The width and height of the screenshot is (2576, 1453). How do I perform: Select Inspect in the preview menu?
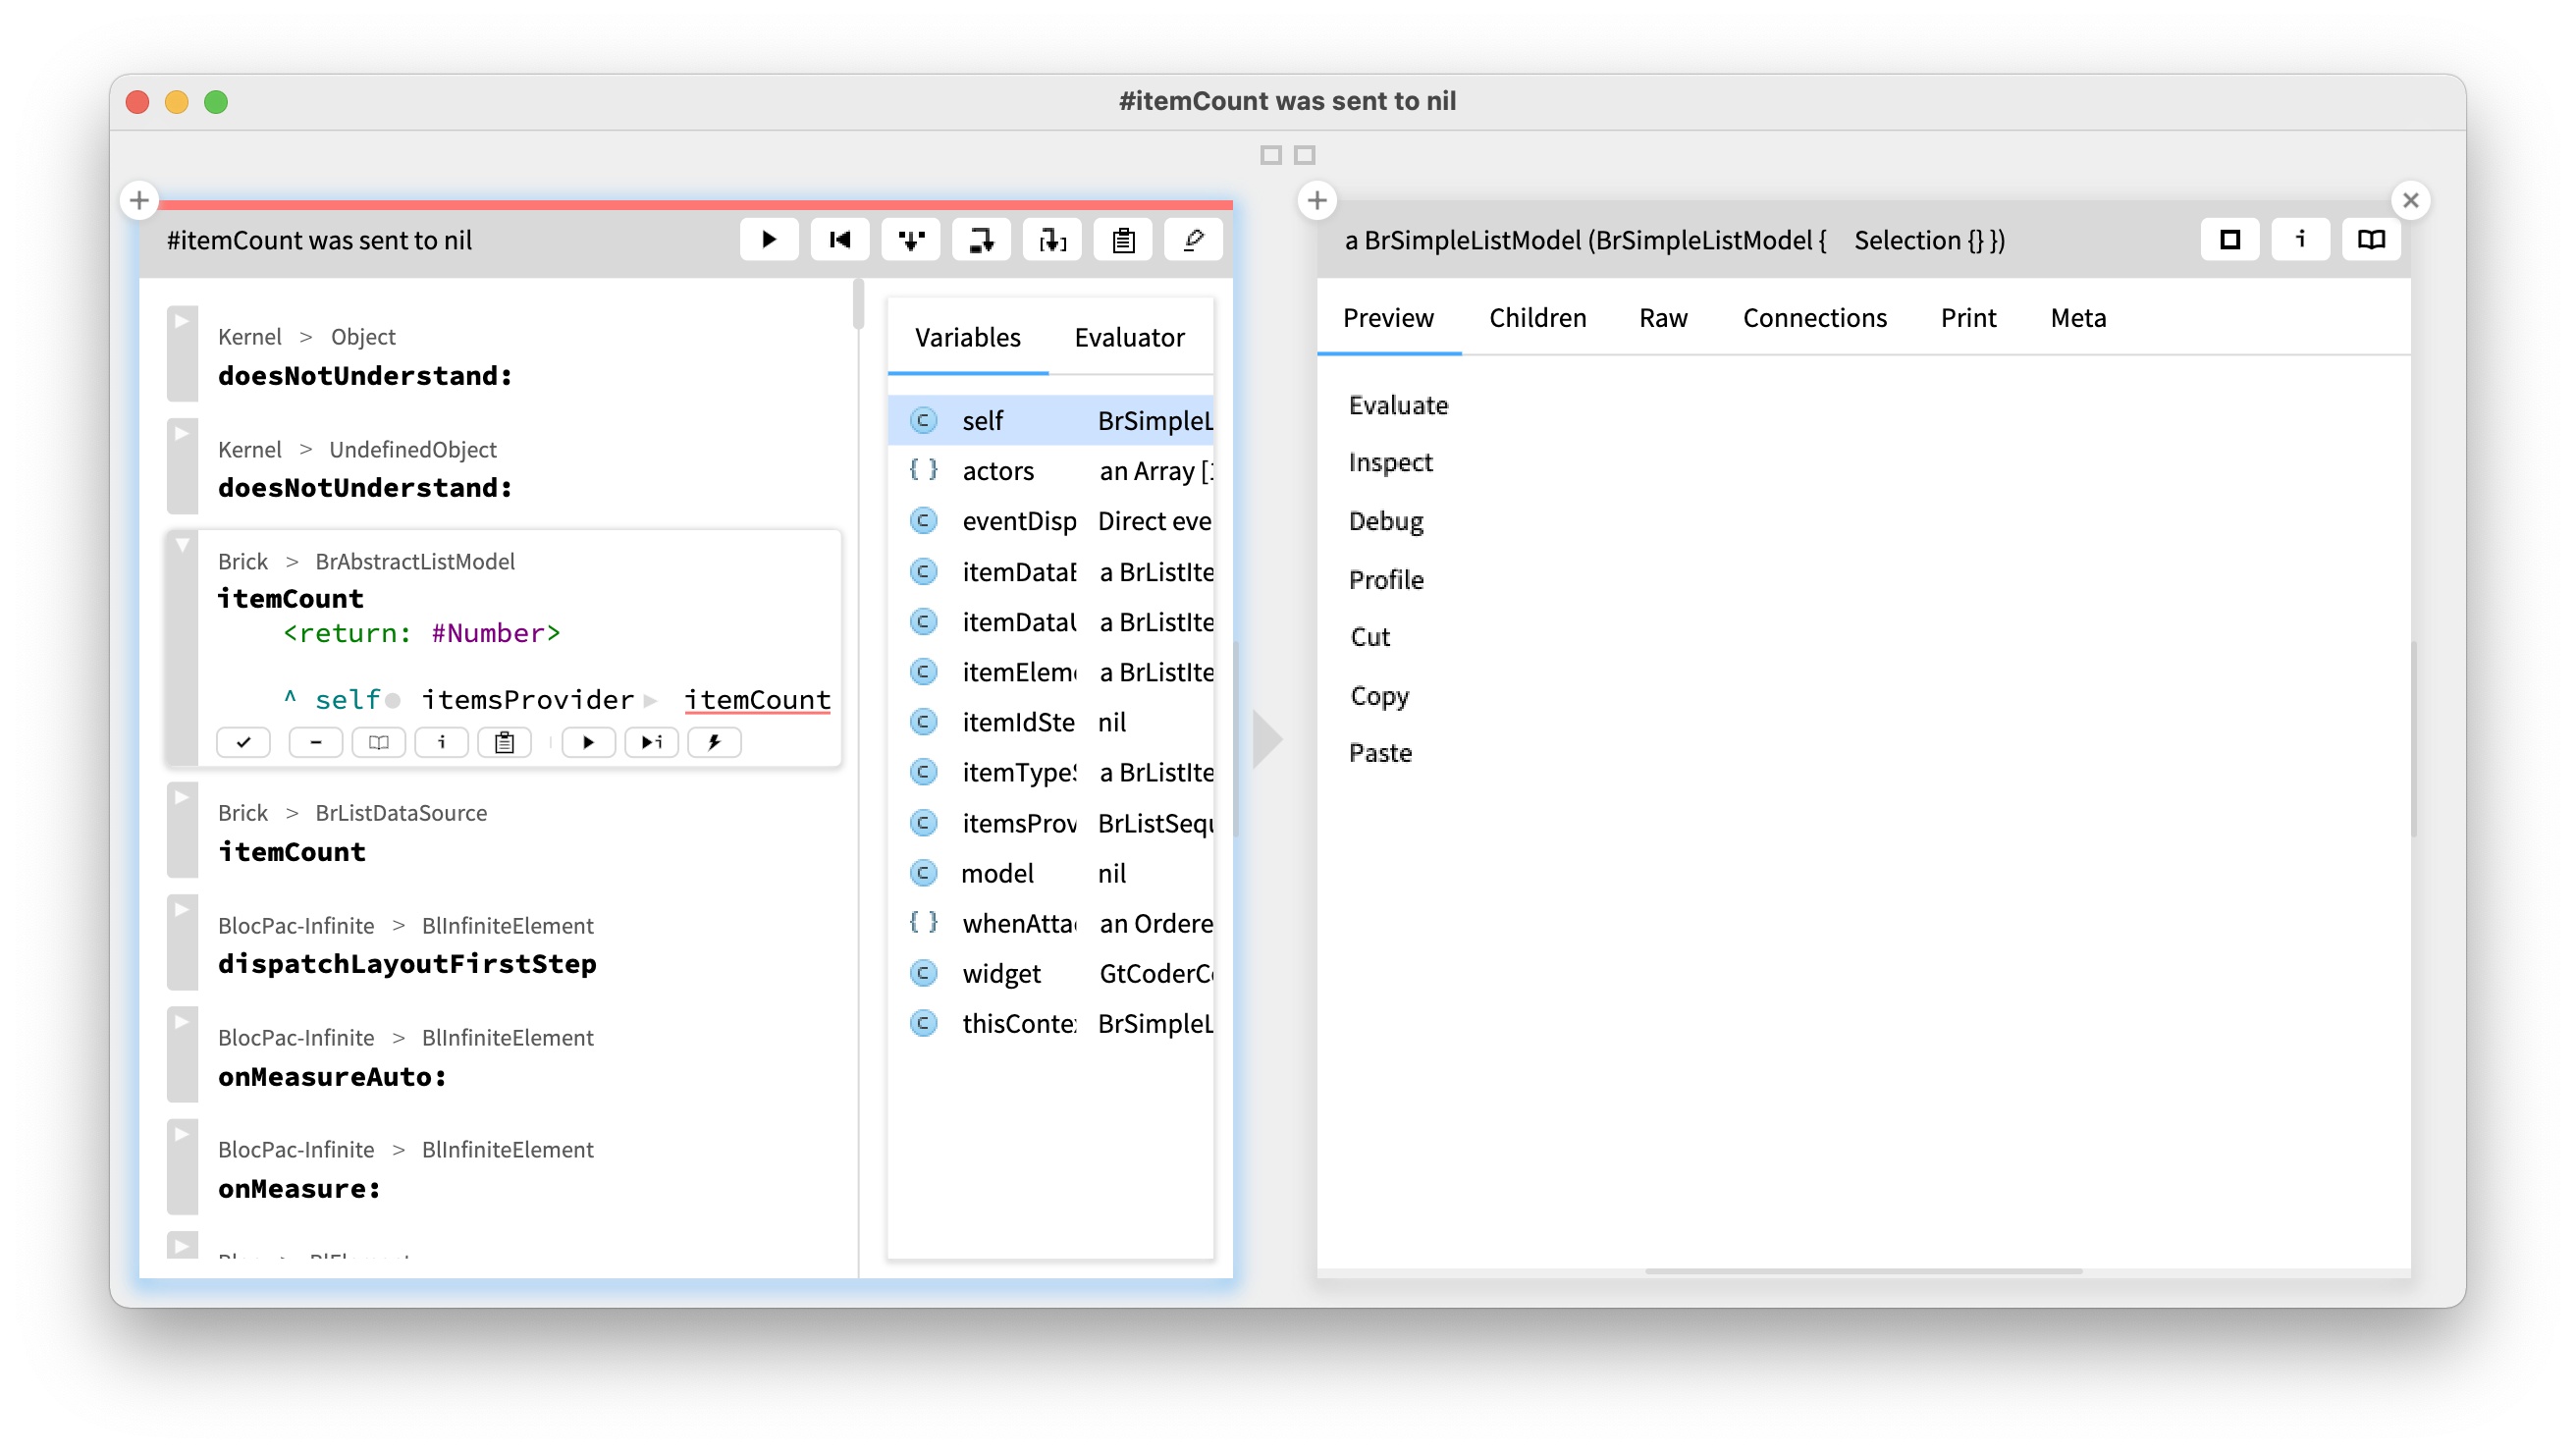click(1391, 462)
